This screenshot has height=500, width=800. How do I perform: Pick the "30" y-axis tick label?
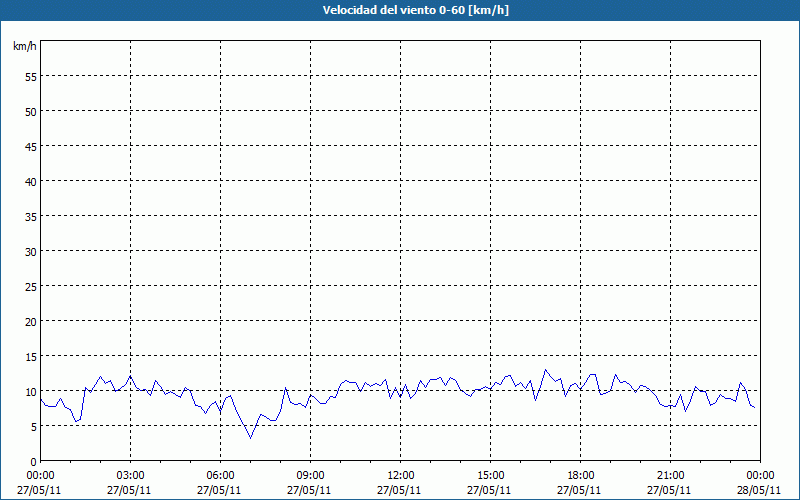31,252
